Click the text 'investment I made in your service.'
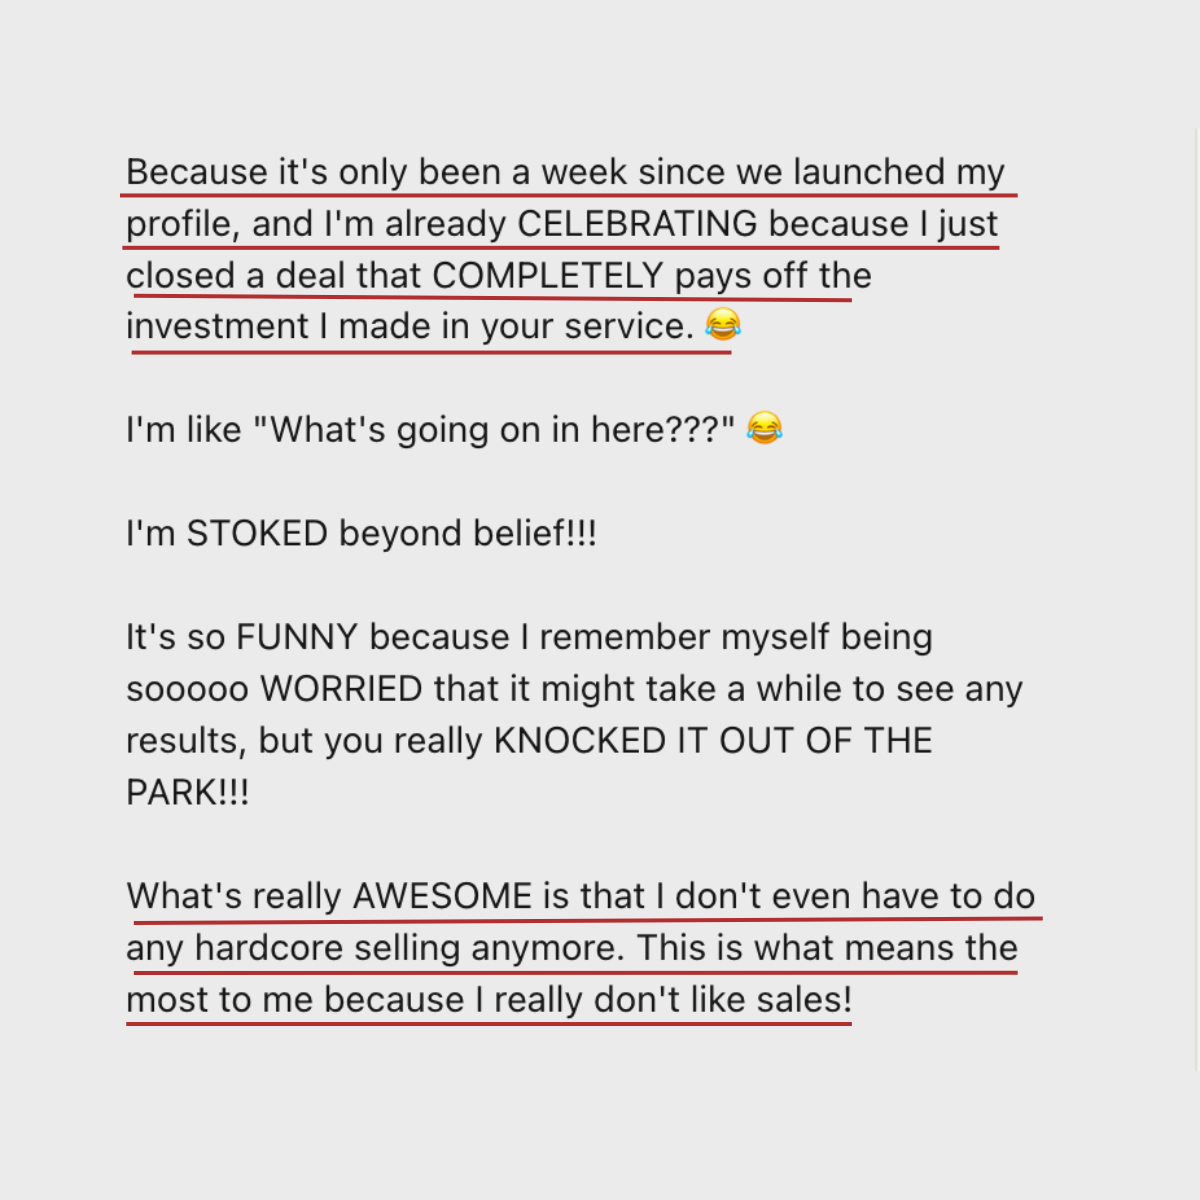 pyautogui.click(x=410, y=327)
